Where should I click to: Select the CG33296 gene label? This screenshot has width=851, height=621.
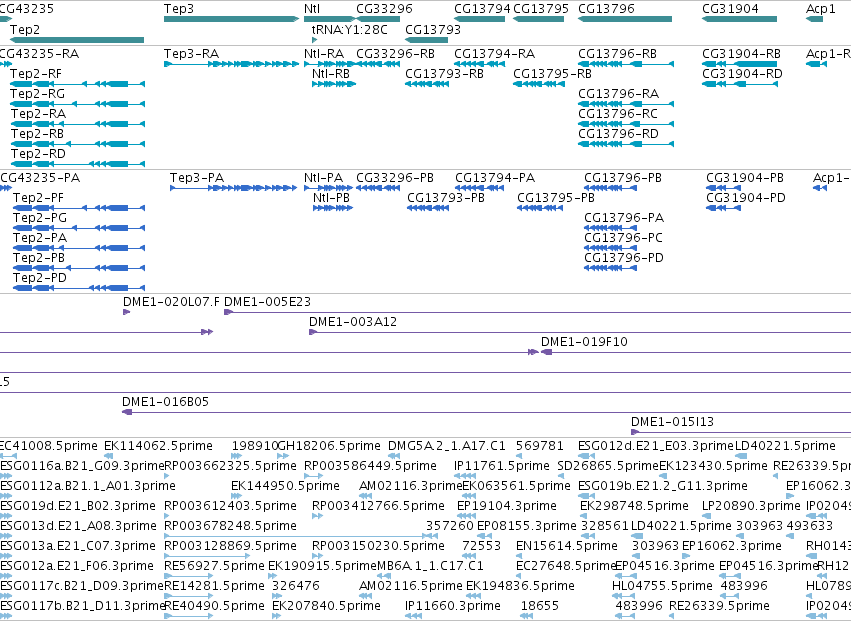pos(384,9)
